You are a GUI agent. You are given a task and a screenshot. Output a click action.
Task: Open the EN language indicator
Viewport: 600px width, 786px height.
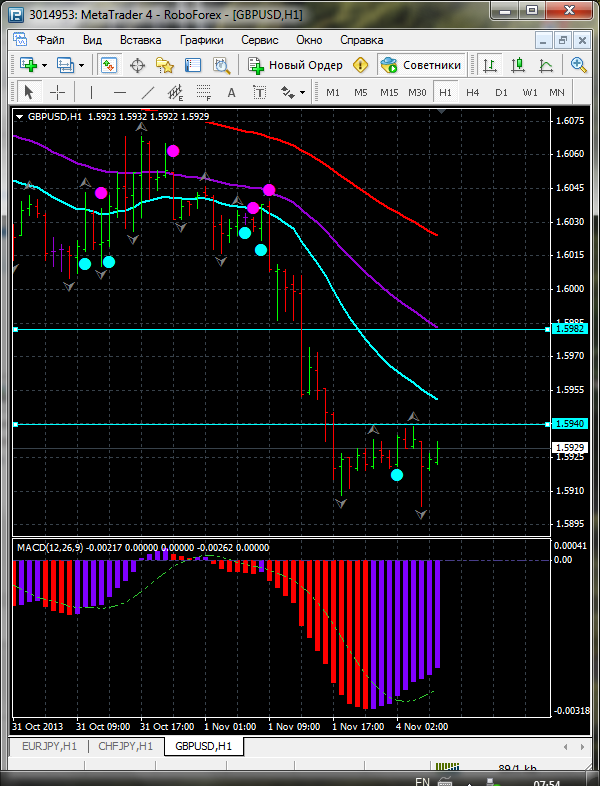click(423, 781)
